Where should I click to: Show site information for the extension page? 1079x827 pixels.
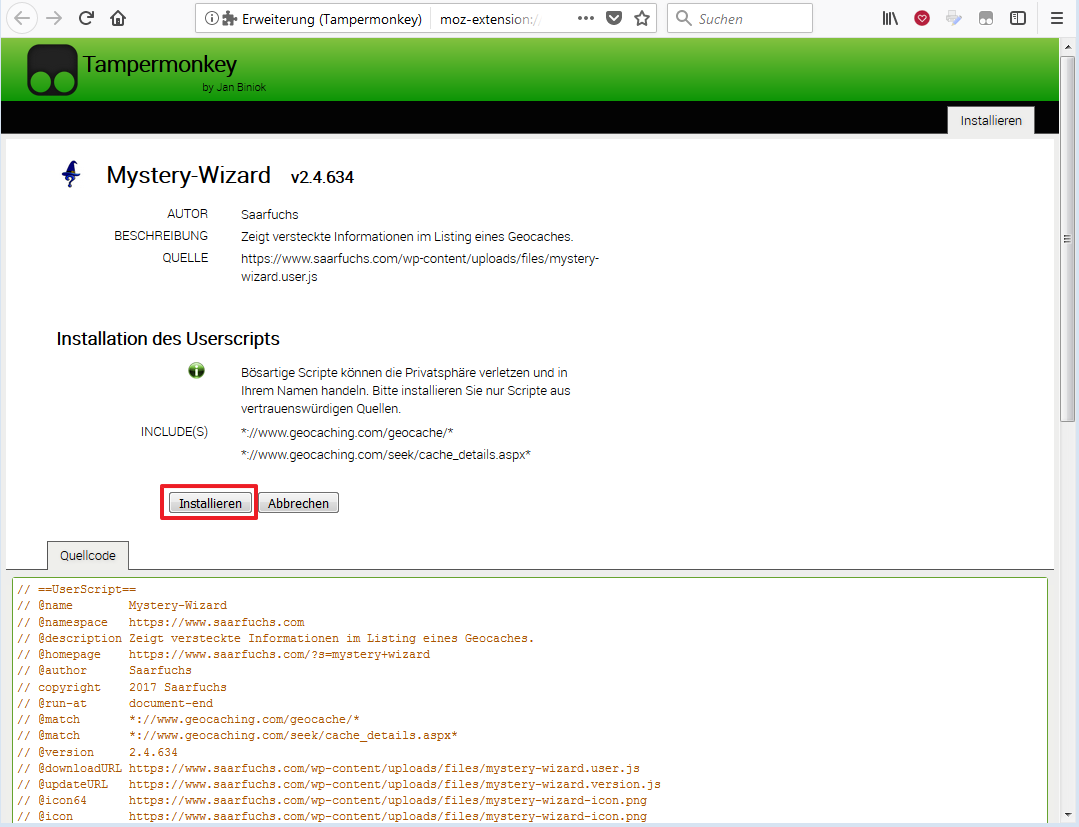[x=211, y=19]
